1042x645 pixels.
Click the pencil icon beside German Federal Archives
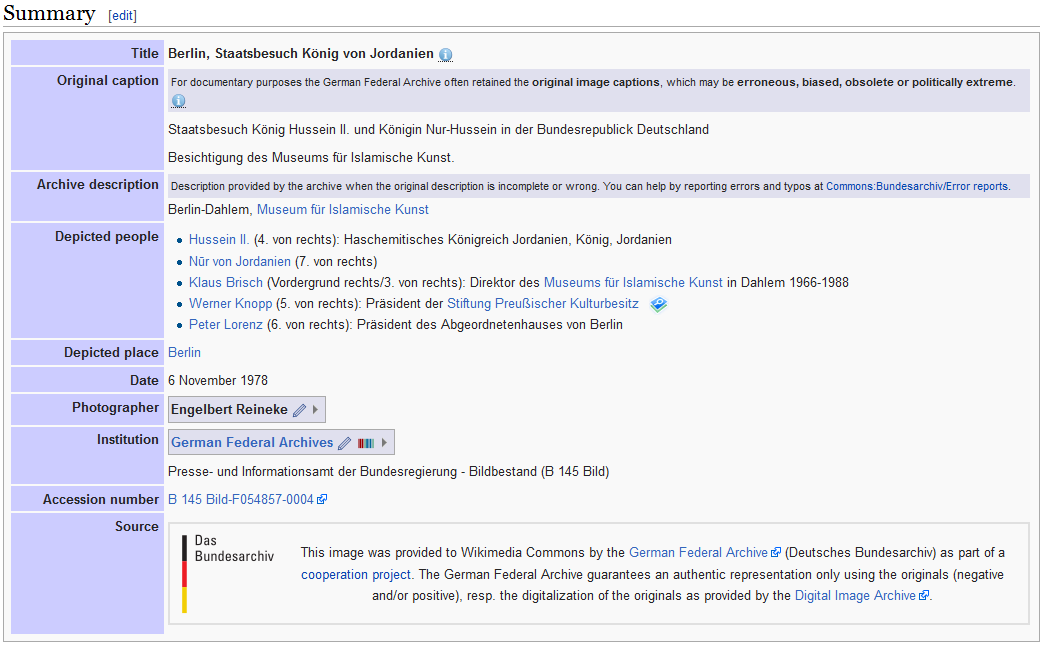344,443
